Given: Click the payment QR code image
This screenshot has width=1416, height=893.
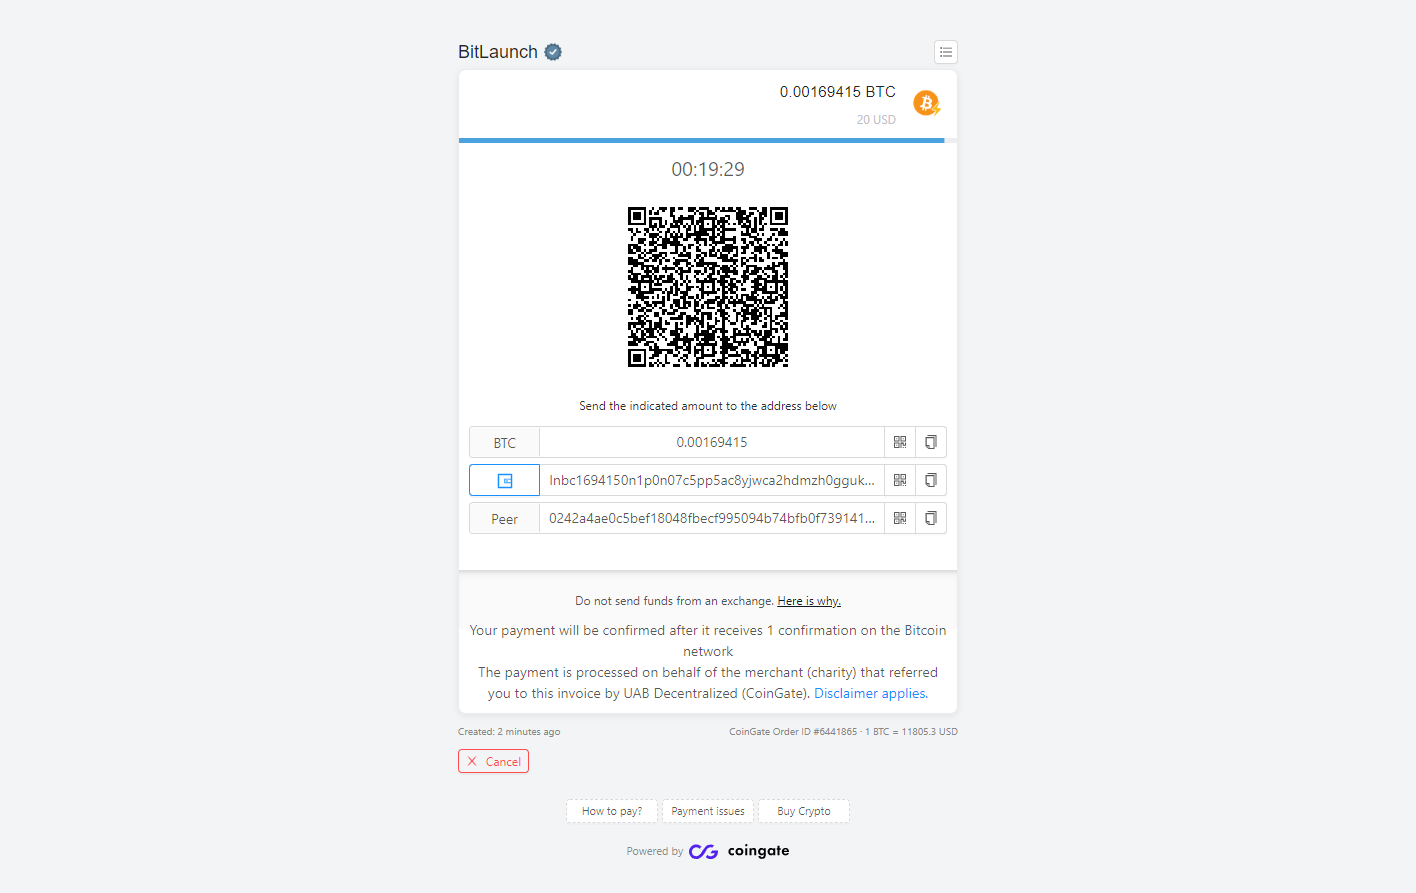Looking at the screenshot, I should 708,287.
